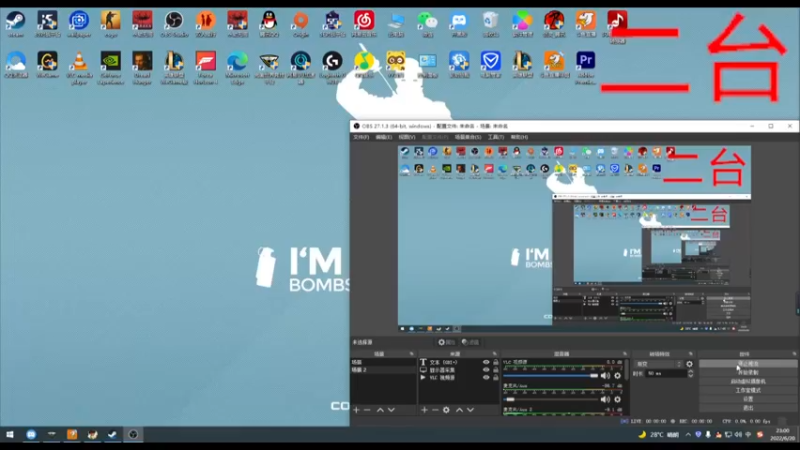Open the Discord desktop shortcut
The width and height of the screenshot is (800, 450).
(459, 24)
